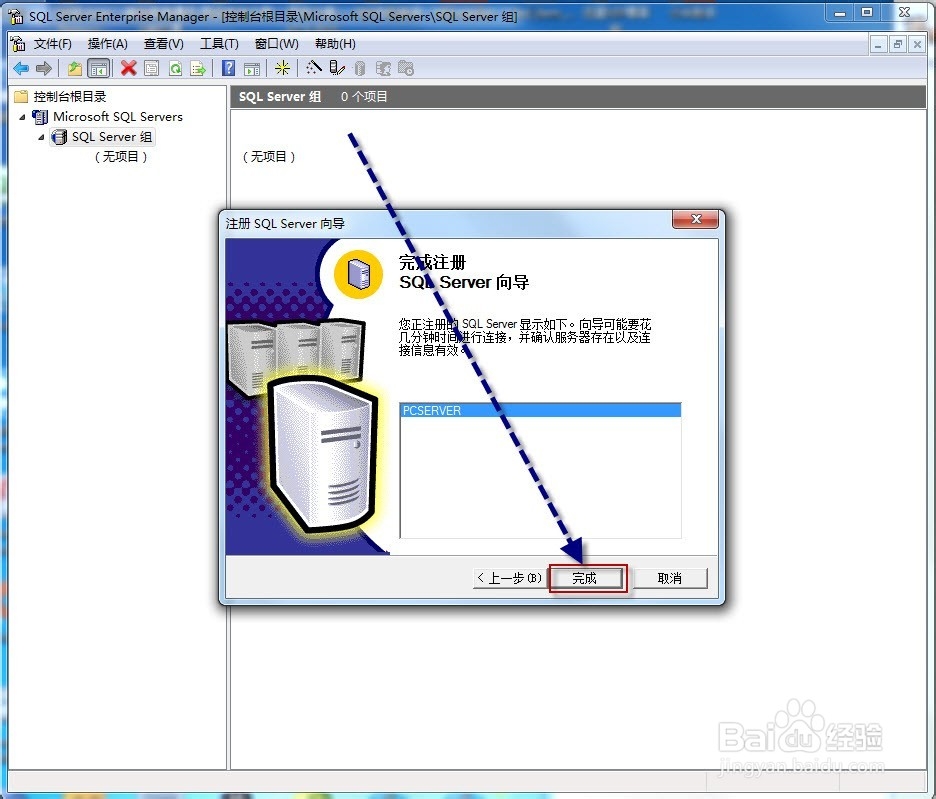936x799 pixels.
Task: Click the Enterprise Manager title bar icon
Action: [16, 16]
